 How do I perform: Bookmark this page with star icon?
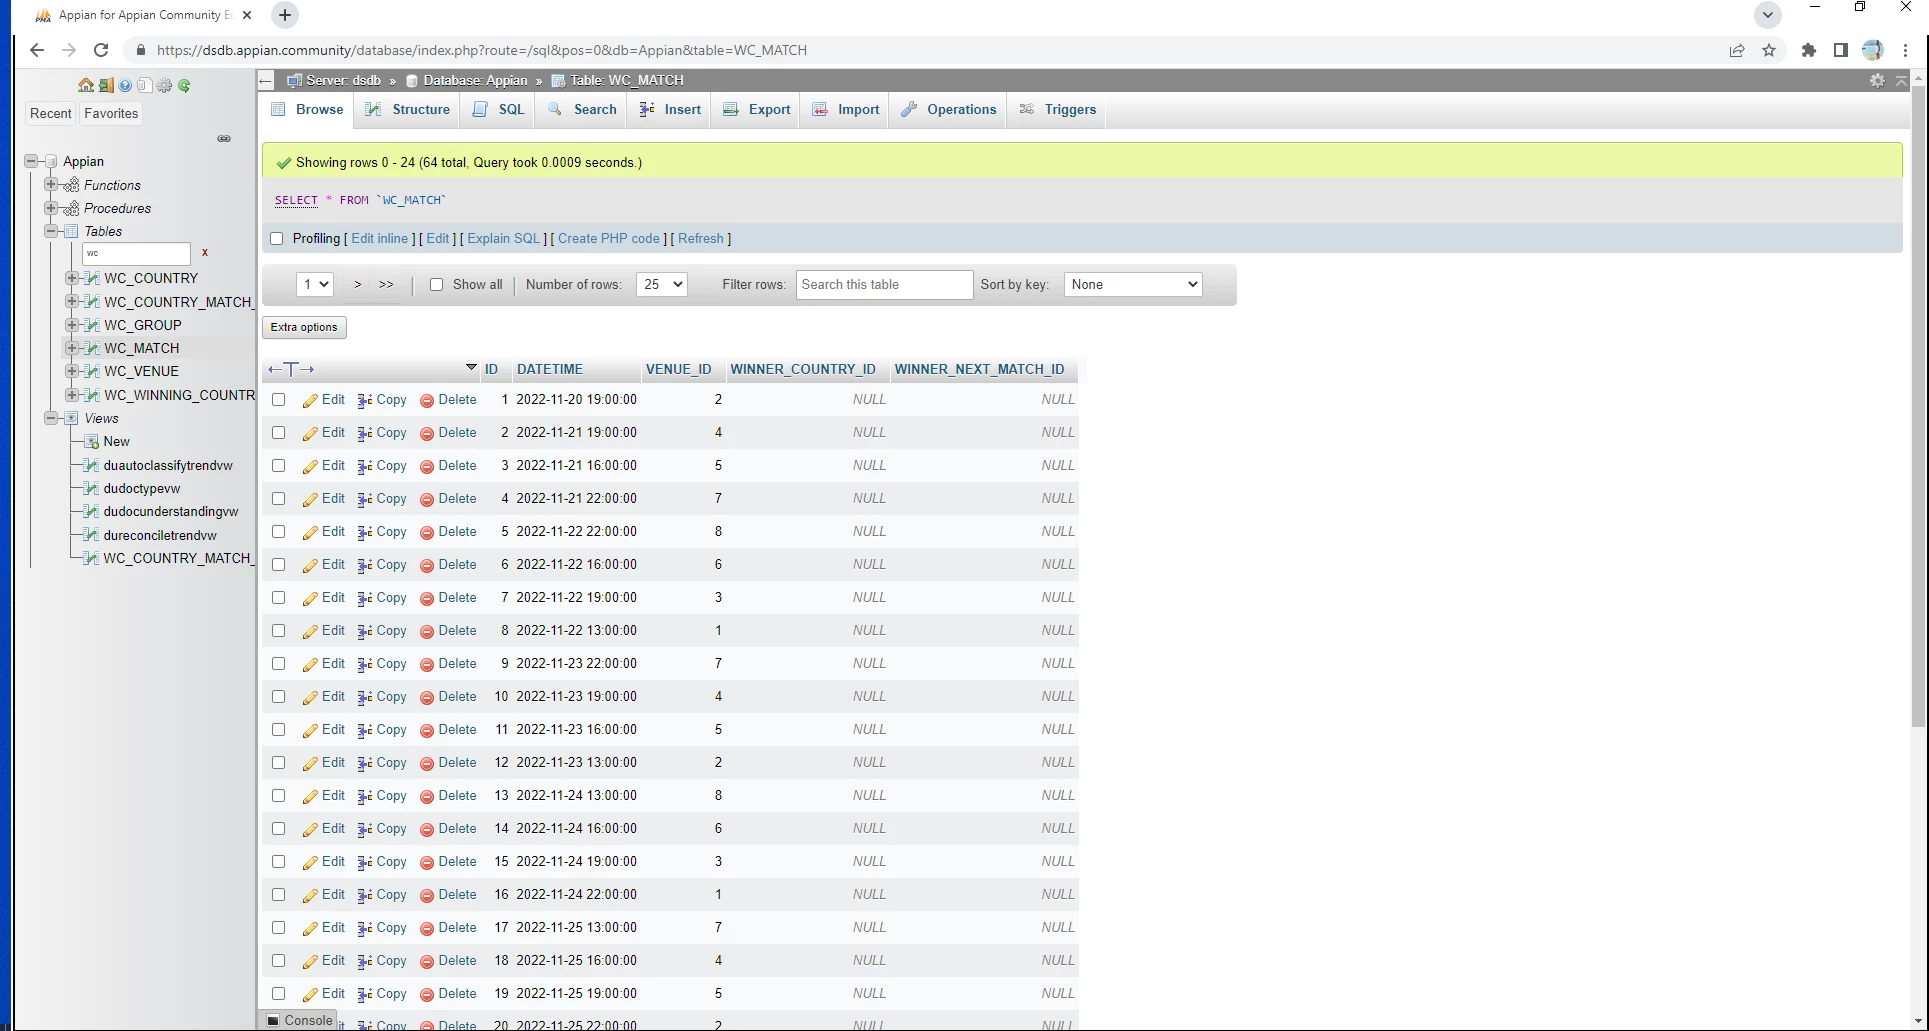[x=1769, y=50]
